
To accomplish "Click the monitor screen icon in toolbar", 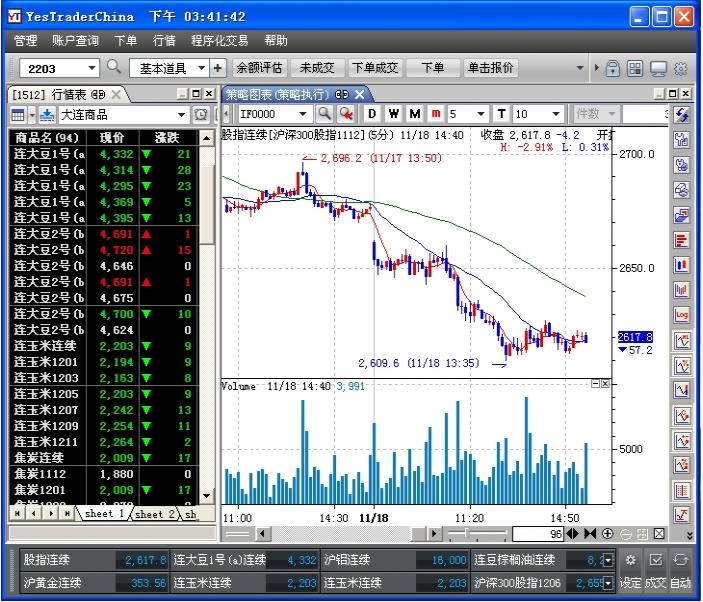I will 658,69.
